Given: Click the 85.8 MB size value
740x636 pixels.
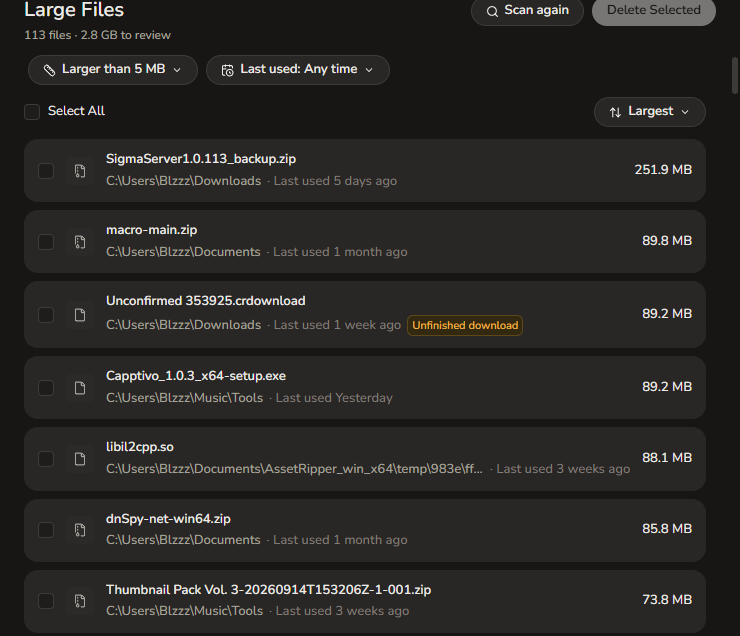Looking at the screenshot, I should tap(667, 529).
